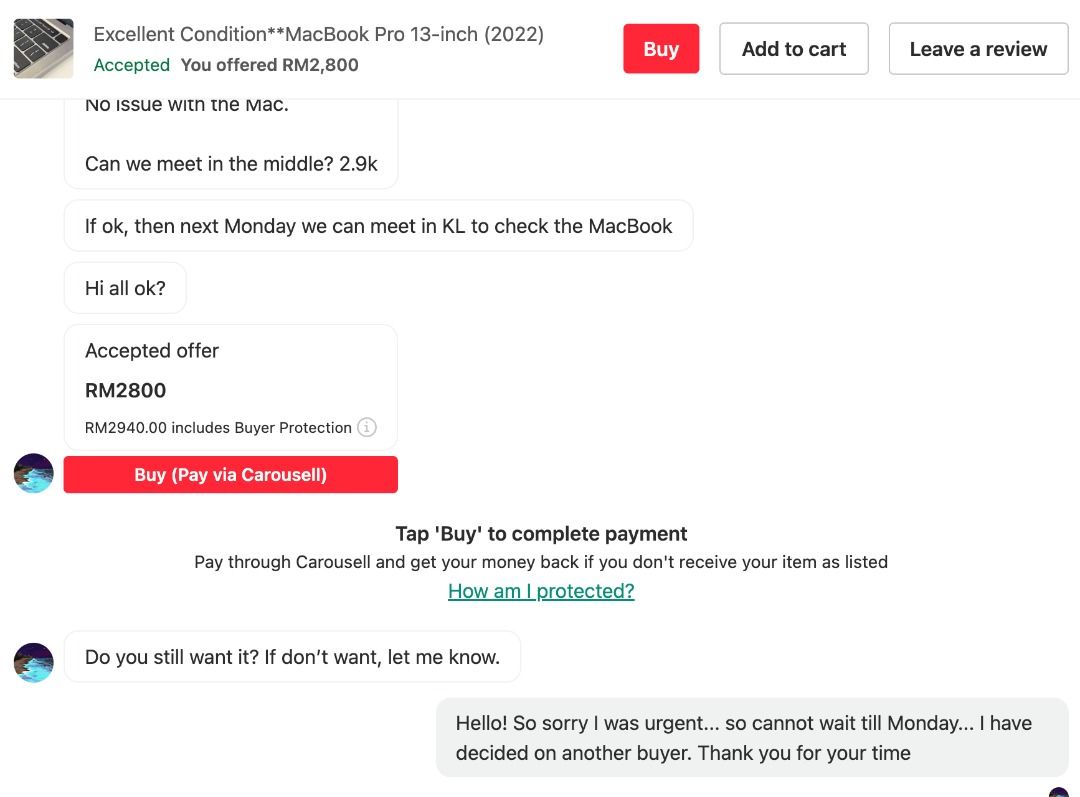The height and width of the screenshot is (797, 1080).
Task: Click Buy (Pay via Carousell) button
Action: 231,475
